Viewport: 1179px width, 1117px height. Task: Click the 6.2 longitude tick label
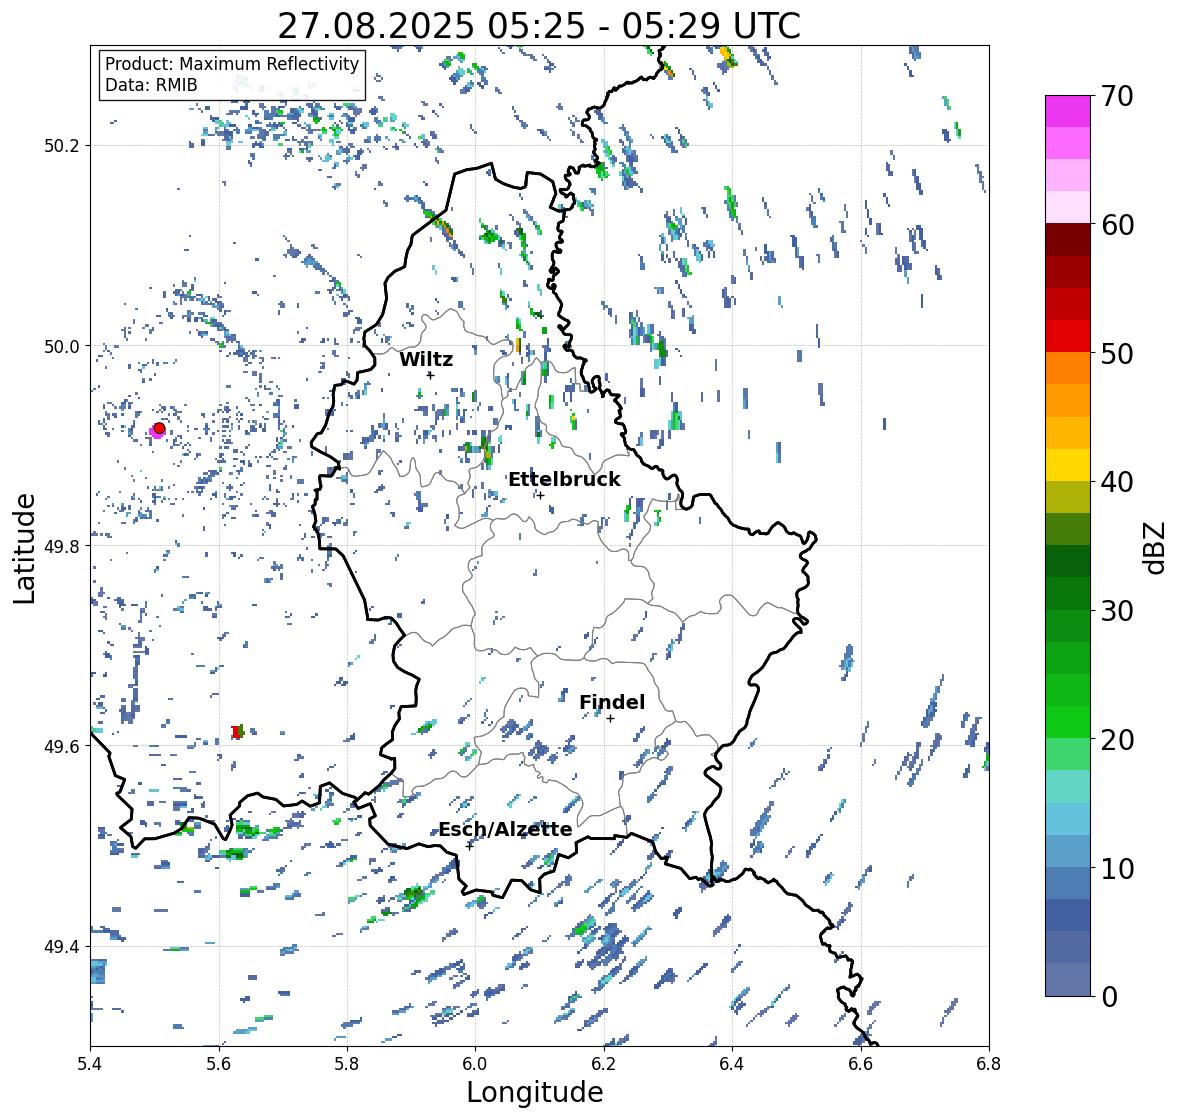[604, 1063]
